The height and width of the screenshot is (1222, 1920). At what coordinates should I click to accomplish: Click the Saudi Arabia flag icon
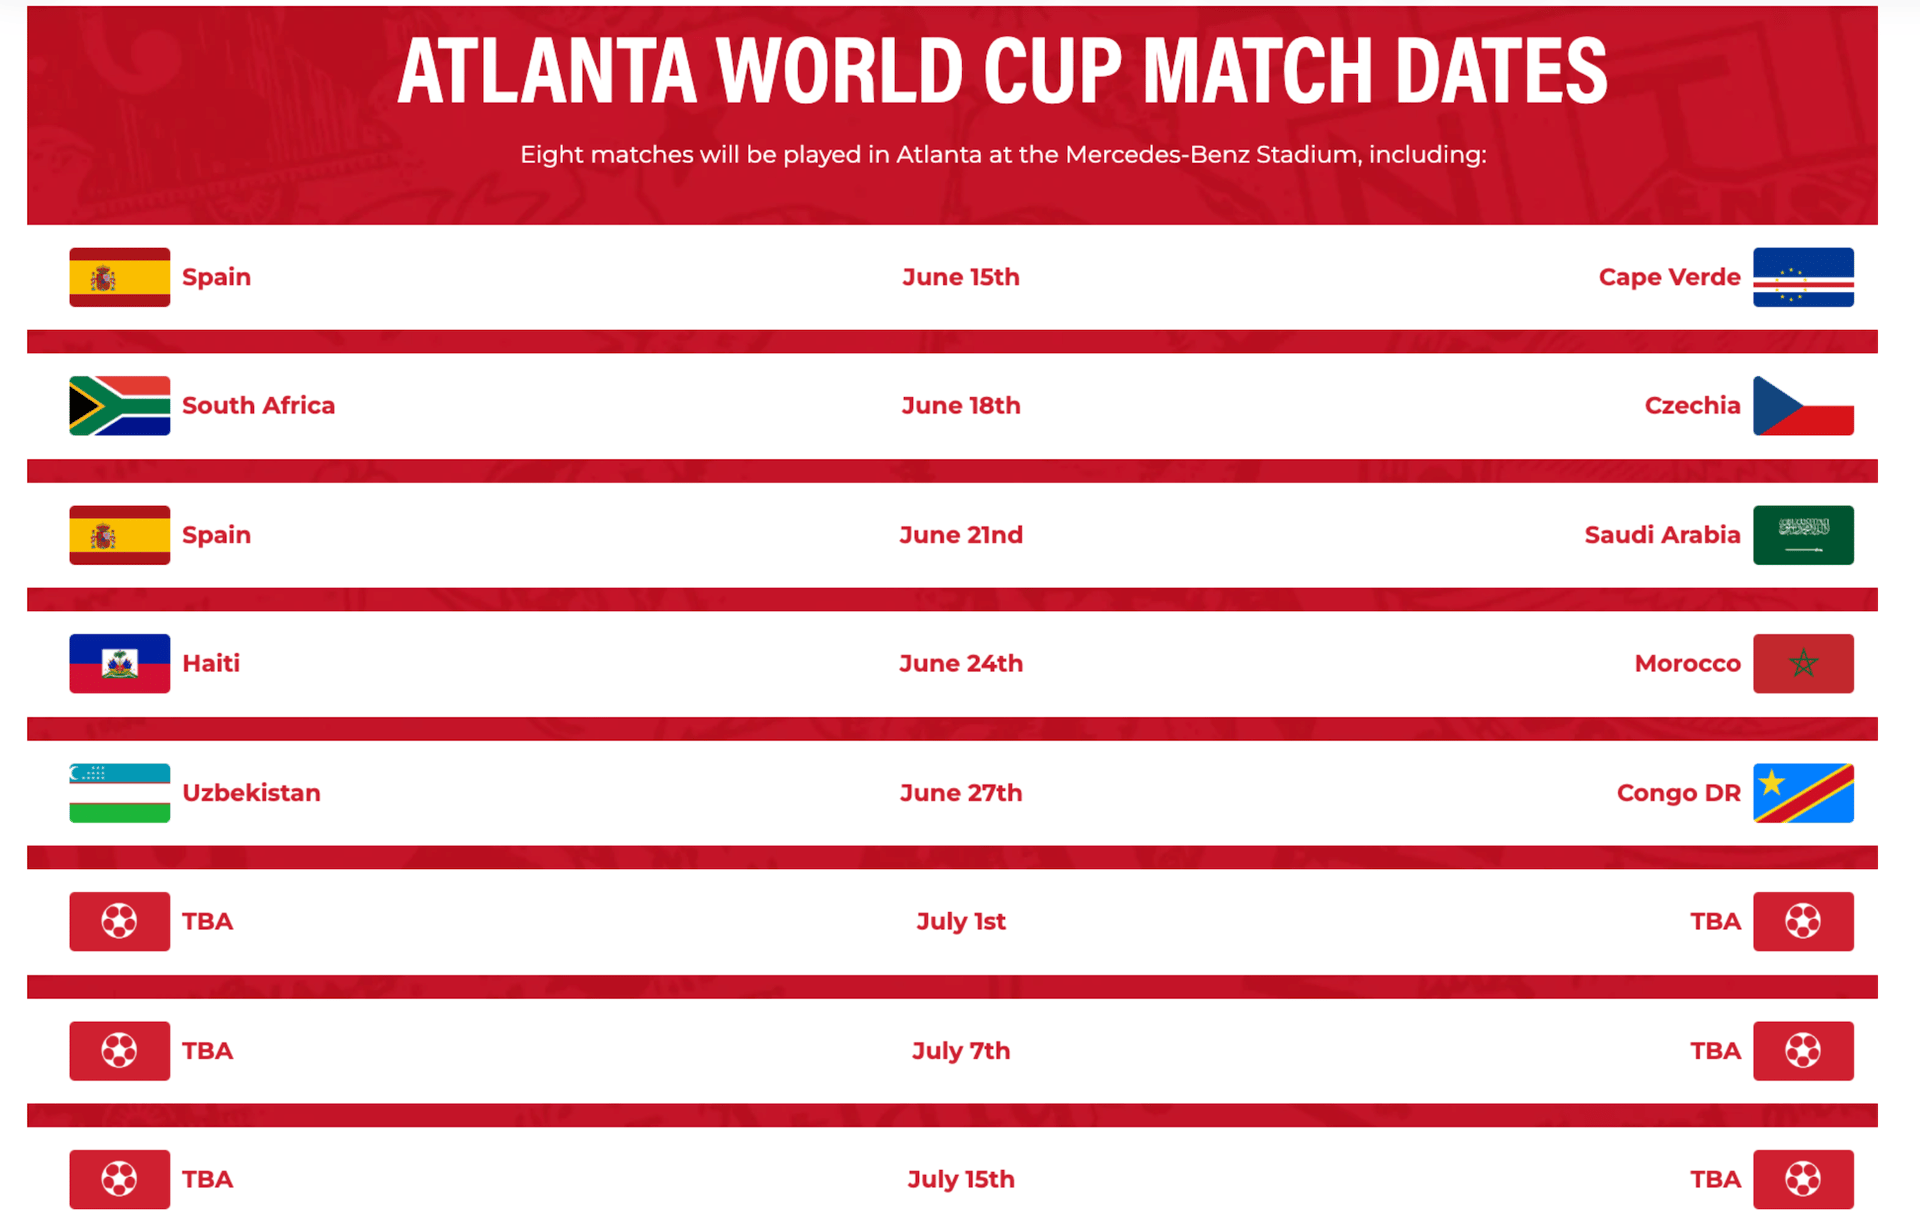point(1802,535)
